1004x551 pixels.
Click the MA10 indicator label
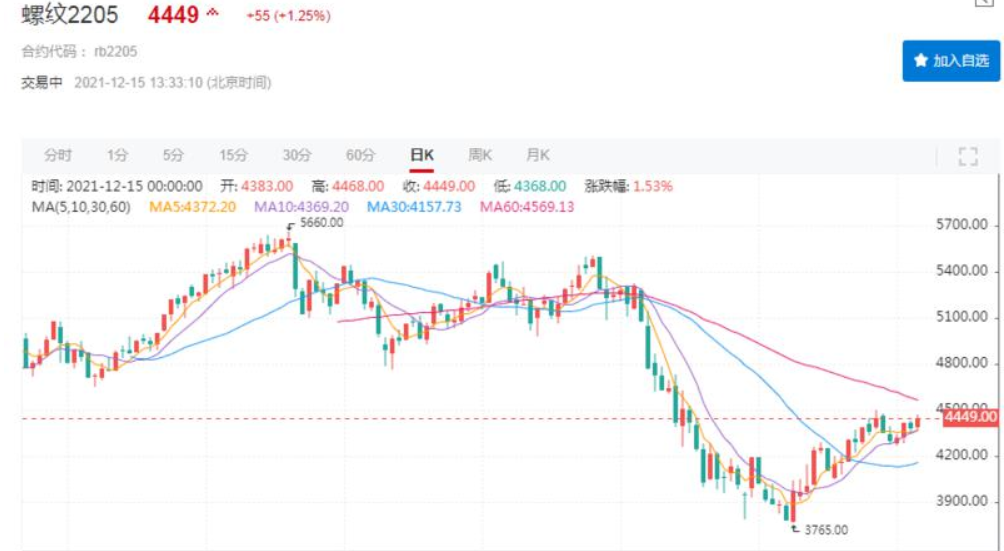point(301,206)
